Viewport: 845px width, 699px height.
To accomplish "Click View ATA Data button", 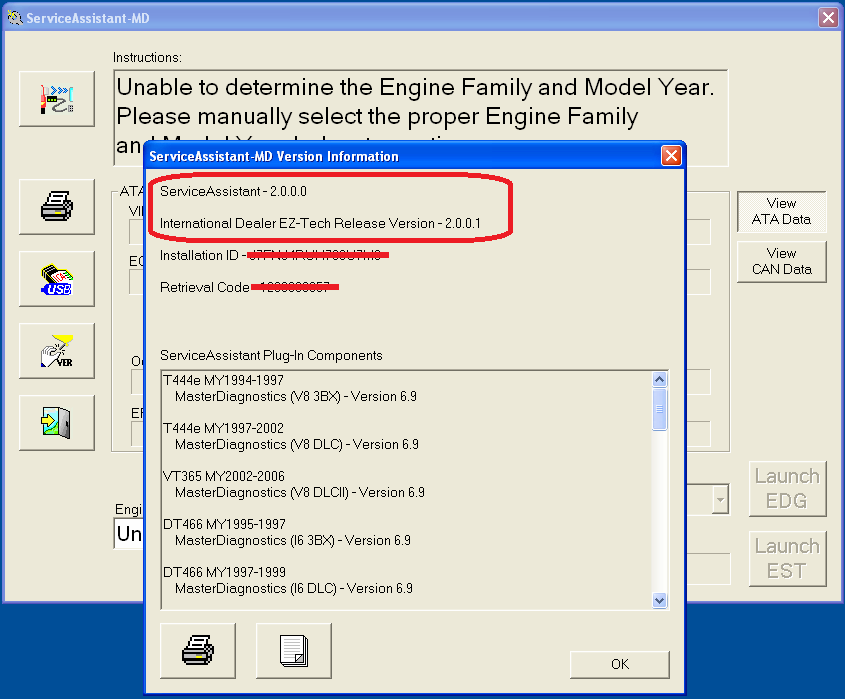I will [781, 211].
